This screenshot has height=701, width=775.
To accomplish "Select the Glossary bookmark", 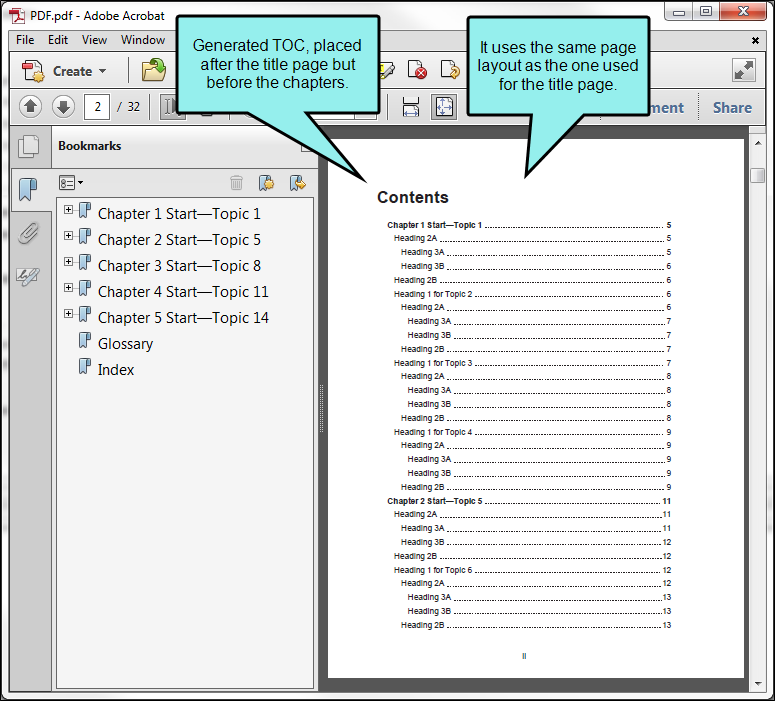I will 126,344.
